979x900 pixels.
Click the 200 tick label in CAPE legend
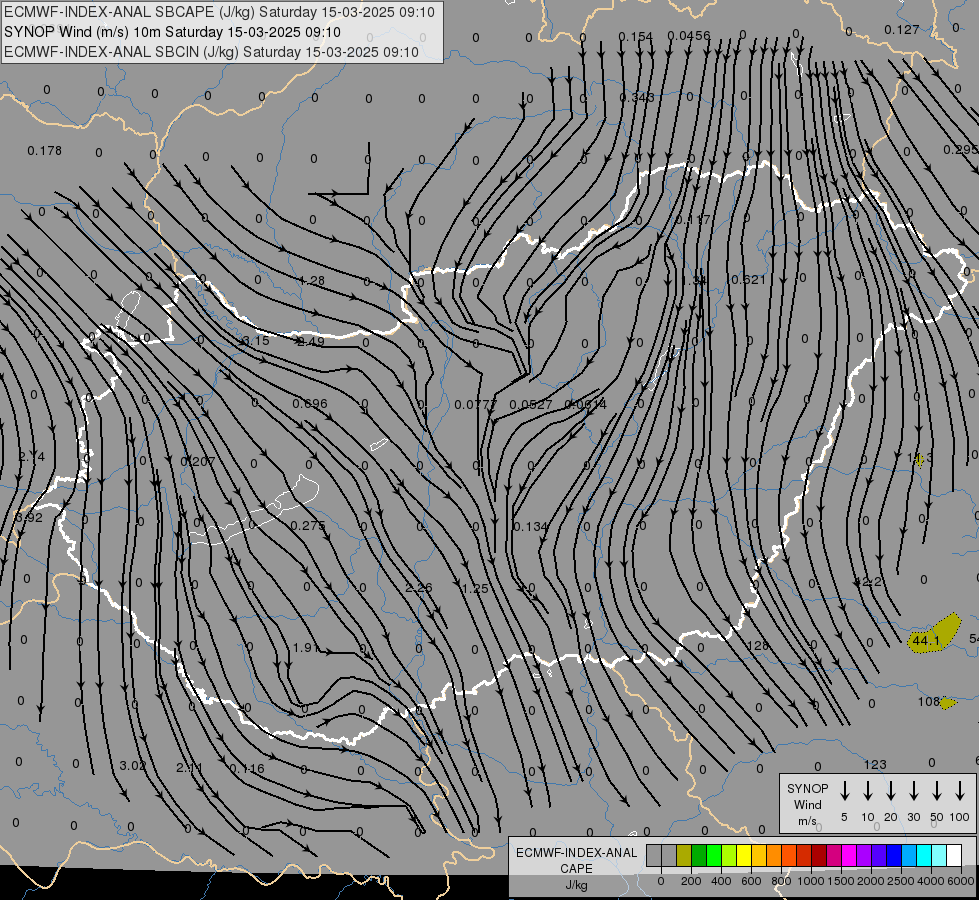(691, 881)
